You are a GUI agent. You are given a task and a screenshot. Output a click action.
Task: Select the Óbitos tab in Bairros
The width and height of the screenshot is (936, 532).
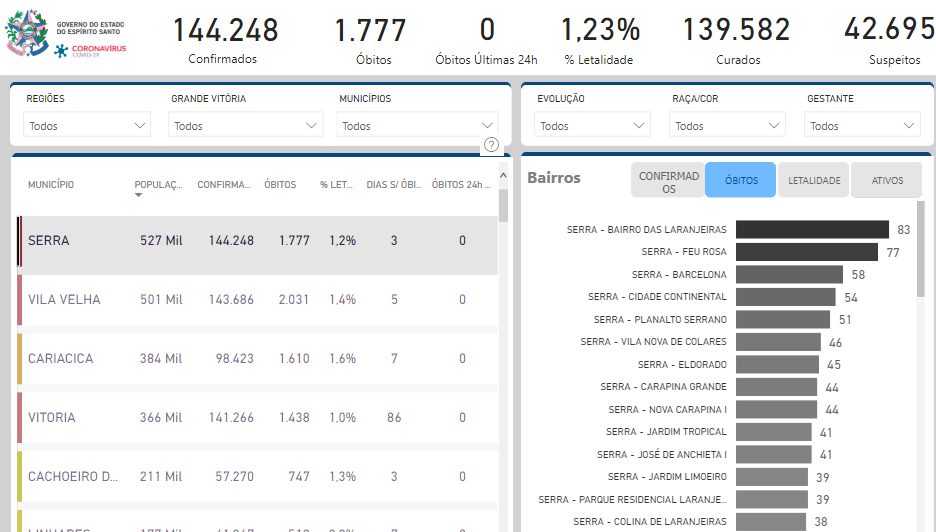(741, 180)
